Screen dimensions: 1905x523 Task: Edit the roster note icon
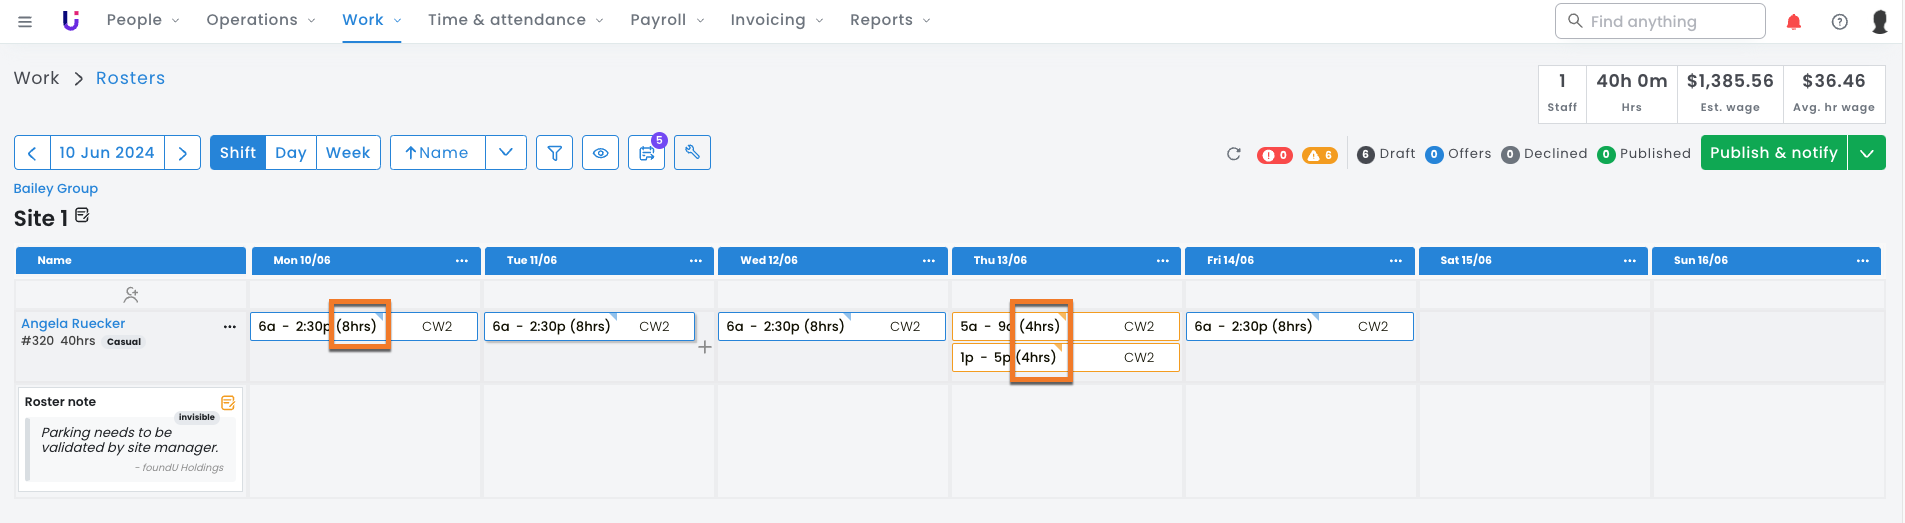[x=228, y=402]
